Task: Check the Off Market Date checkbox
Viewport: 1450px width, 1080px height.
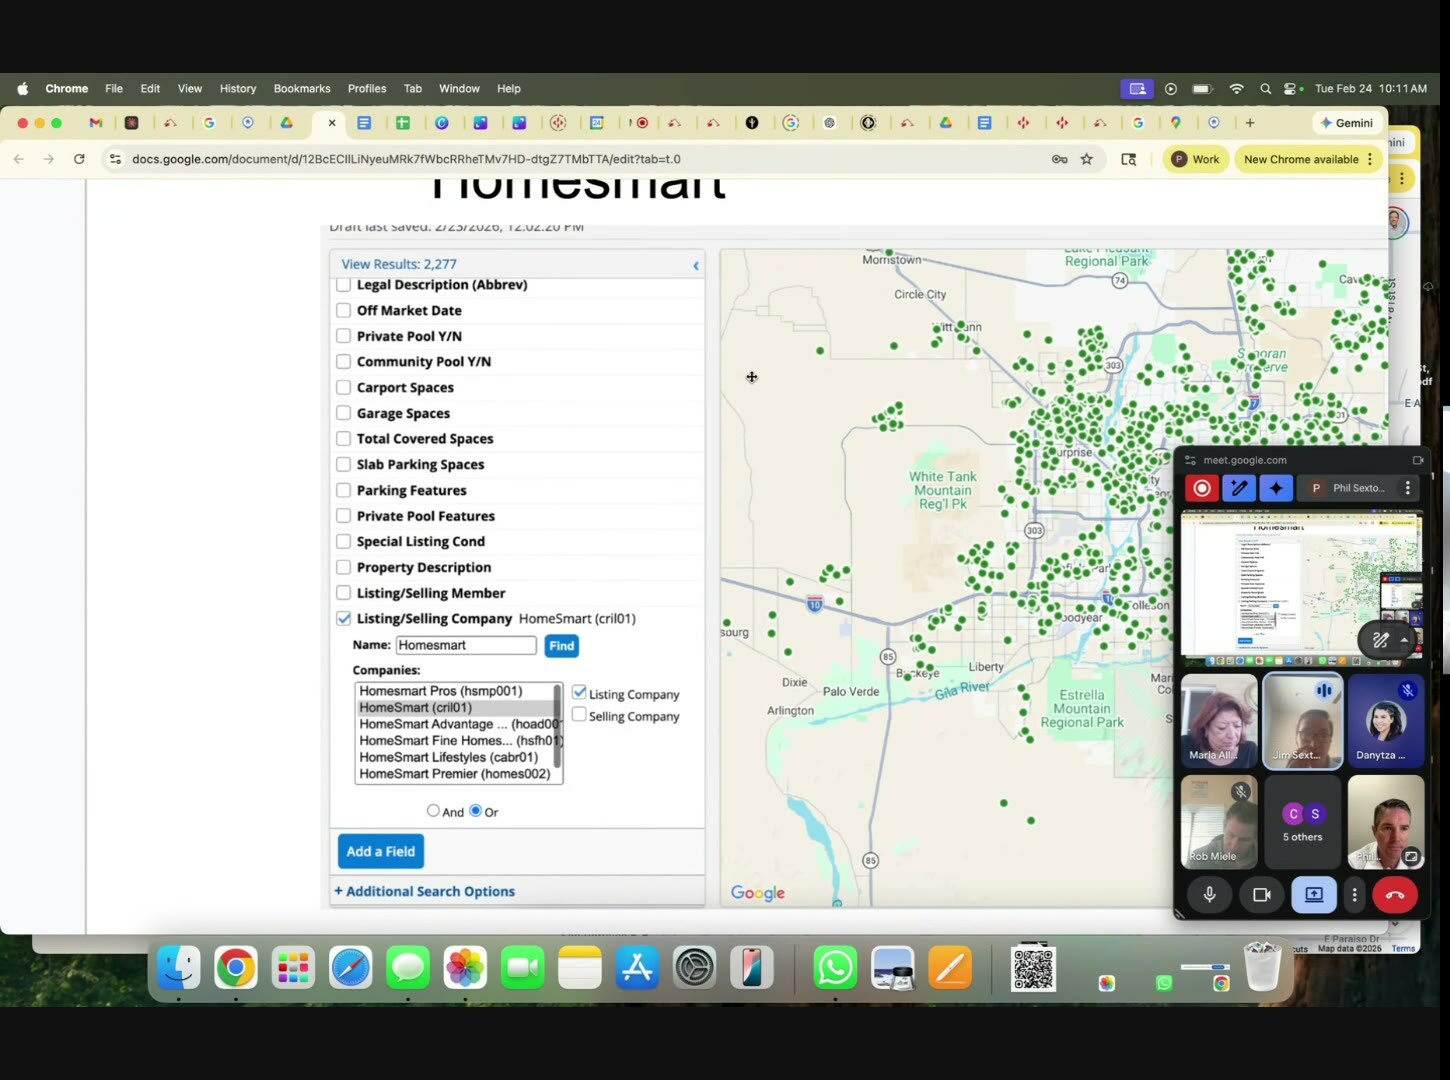Action: [343, 310]
